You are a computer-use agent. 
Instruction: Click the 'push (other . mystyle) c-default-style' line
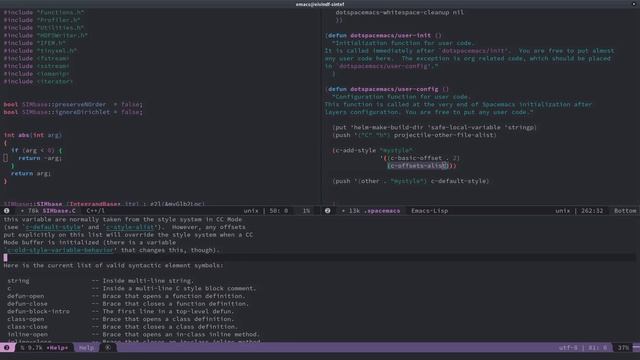(411, 181)
